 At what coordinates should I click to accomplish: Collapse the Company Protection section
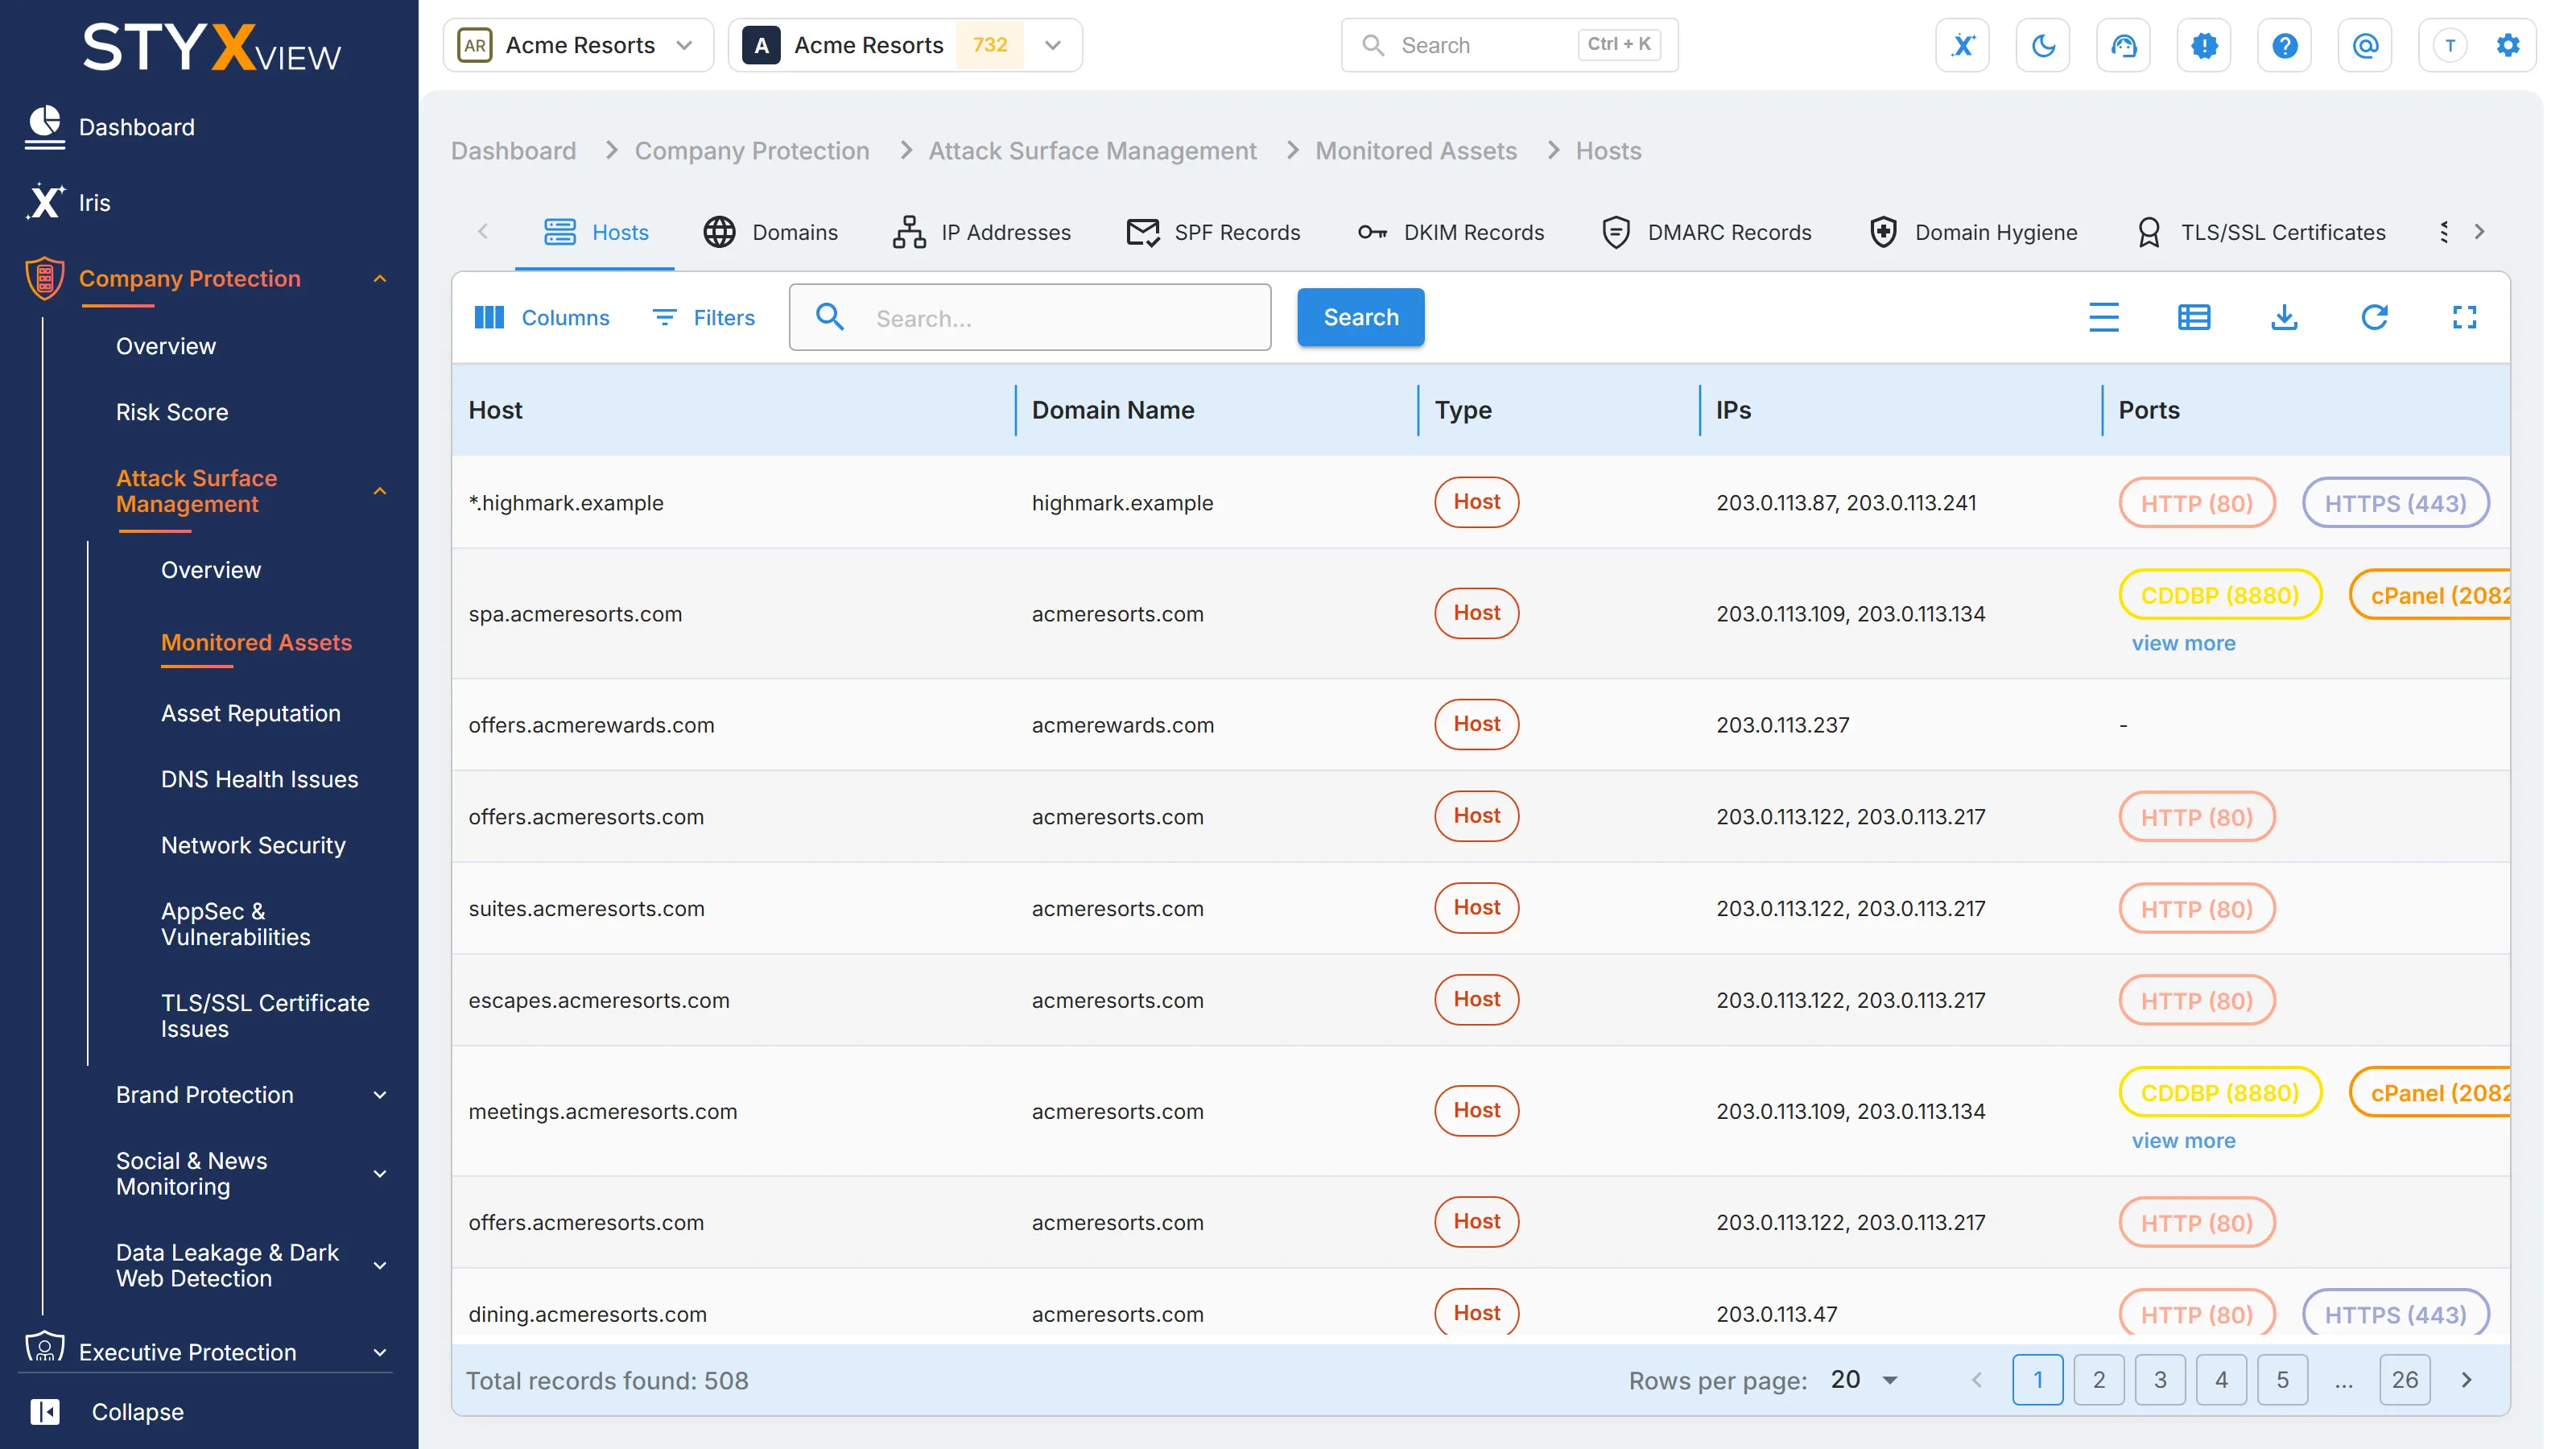click(x=380, y=279)
